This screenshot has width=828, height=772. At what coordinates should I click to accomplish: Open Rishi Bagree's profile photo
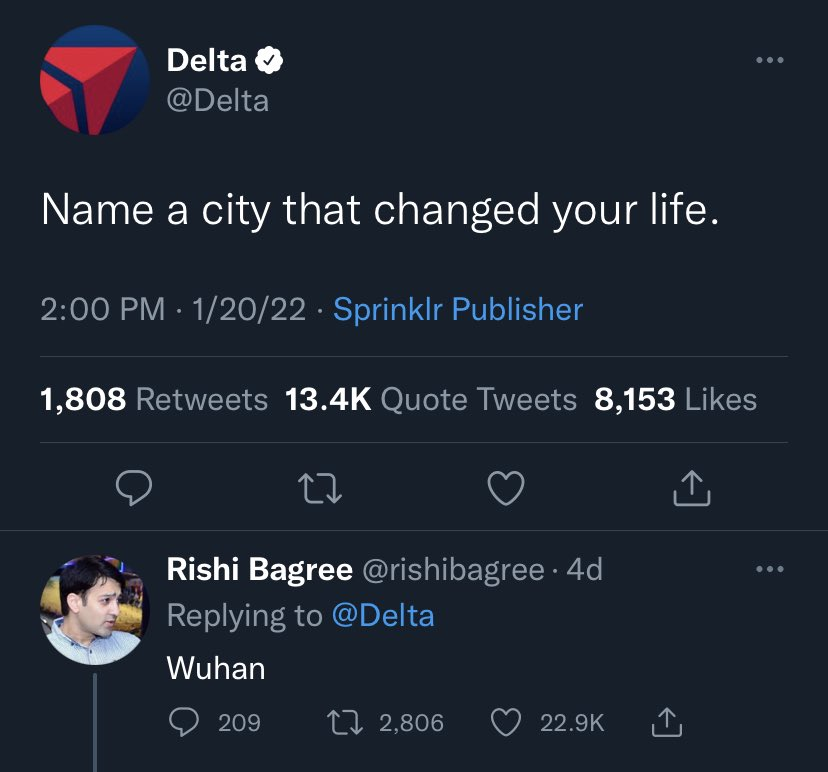[x=94, y=610]
